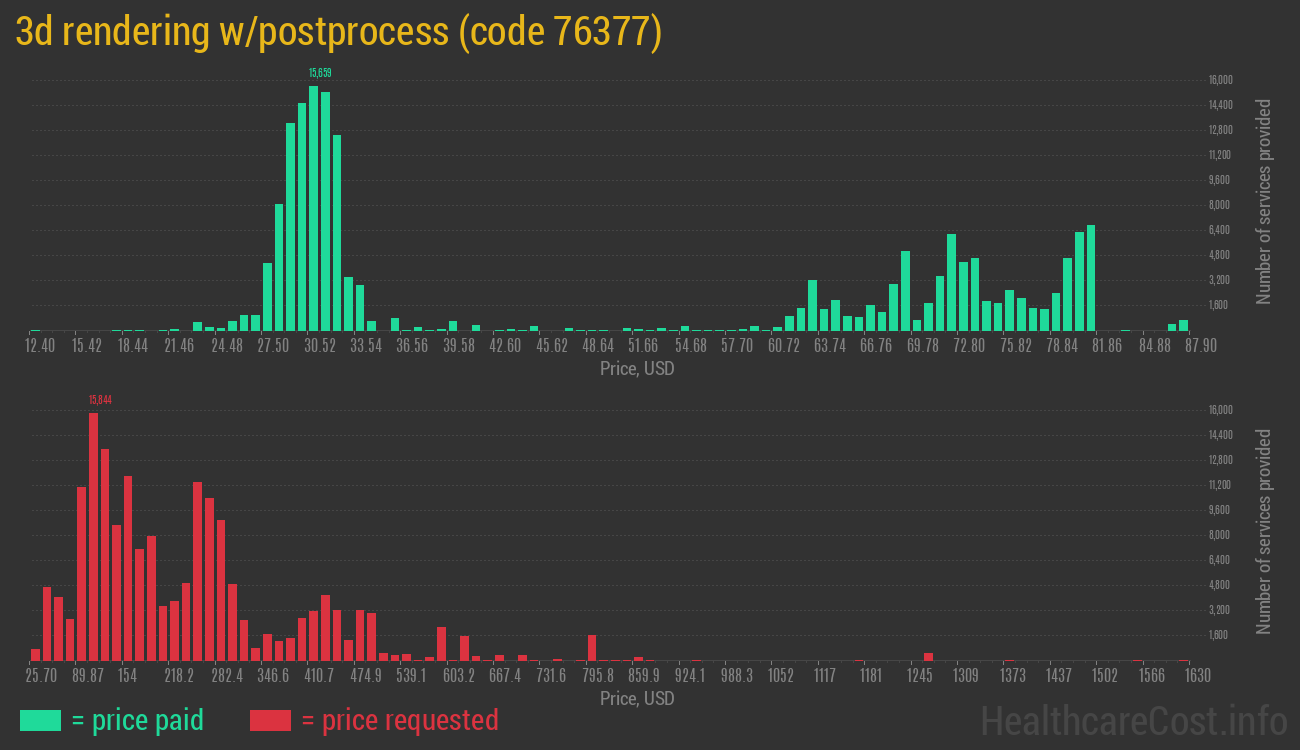
Task: Click the 30.52 tick on green chart axis
Action: [320, 345]
